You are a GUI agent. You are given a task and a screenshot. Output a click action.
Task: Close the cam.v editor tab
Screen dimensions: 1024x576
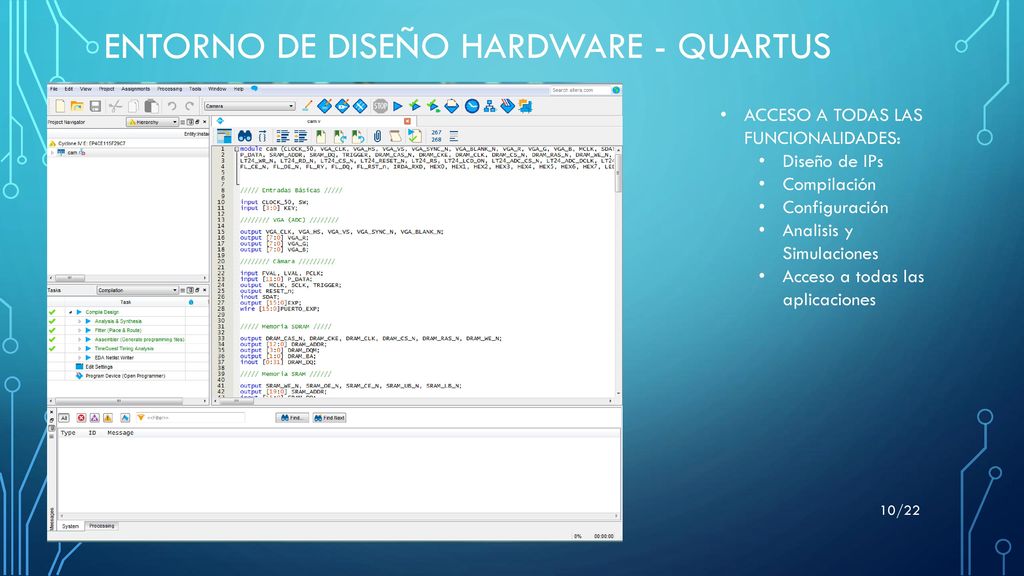point(408,121)
